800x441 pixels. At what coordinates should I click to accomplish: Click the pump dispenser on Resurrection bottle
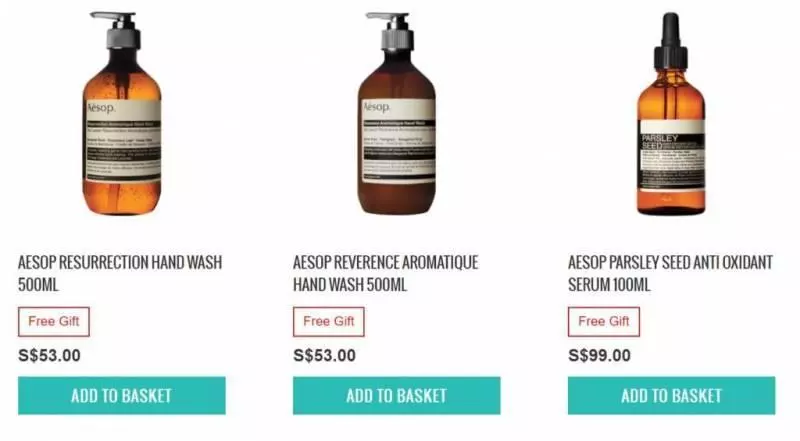[117, 30]
